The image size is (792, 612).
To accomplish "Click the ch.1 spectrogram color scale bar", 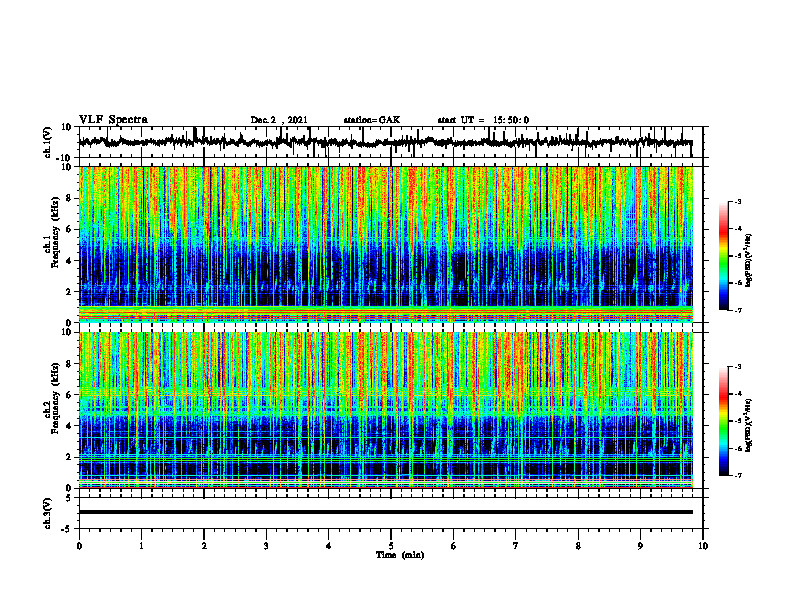I will click(724, 256).
